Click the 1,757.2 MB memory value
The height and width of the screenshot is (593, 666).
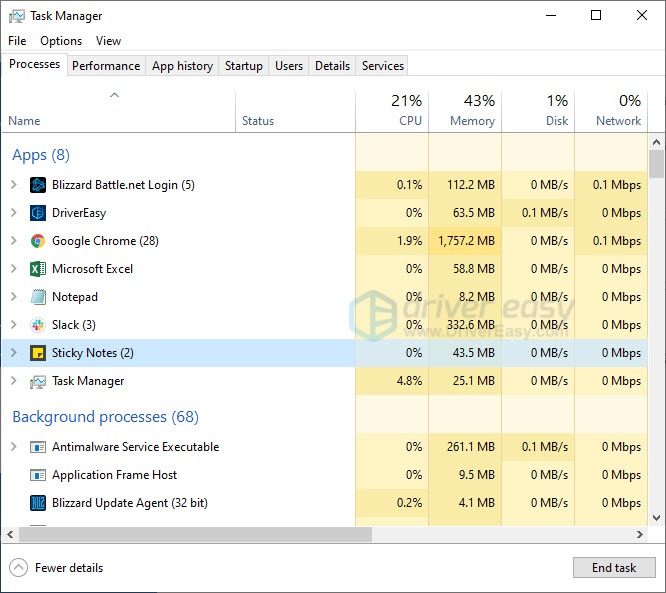pyautogui.click(x=466, y=241)
